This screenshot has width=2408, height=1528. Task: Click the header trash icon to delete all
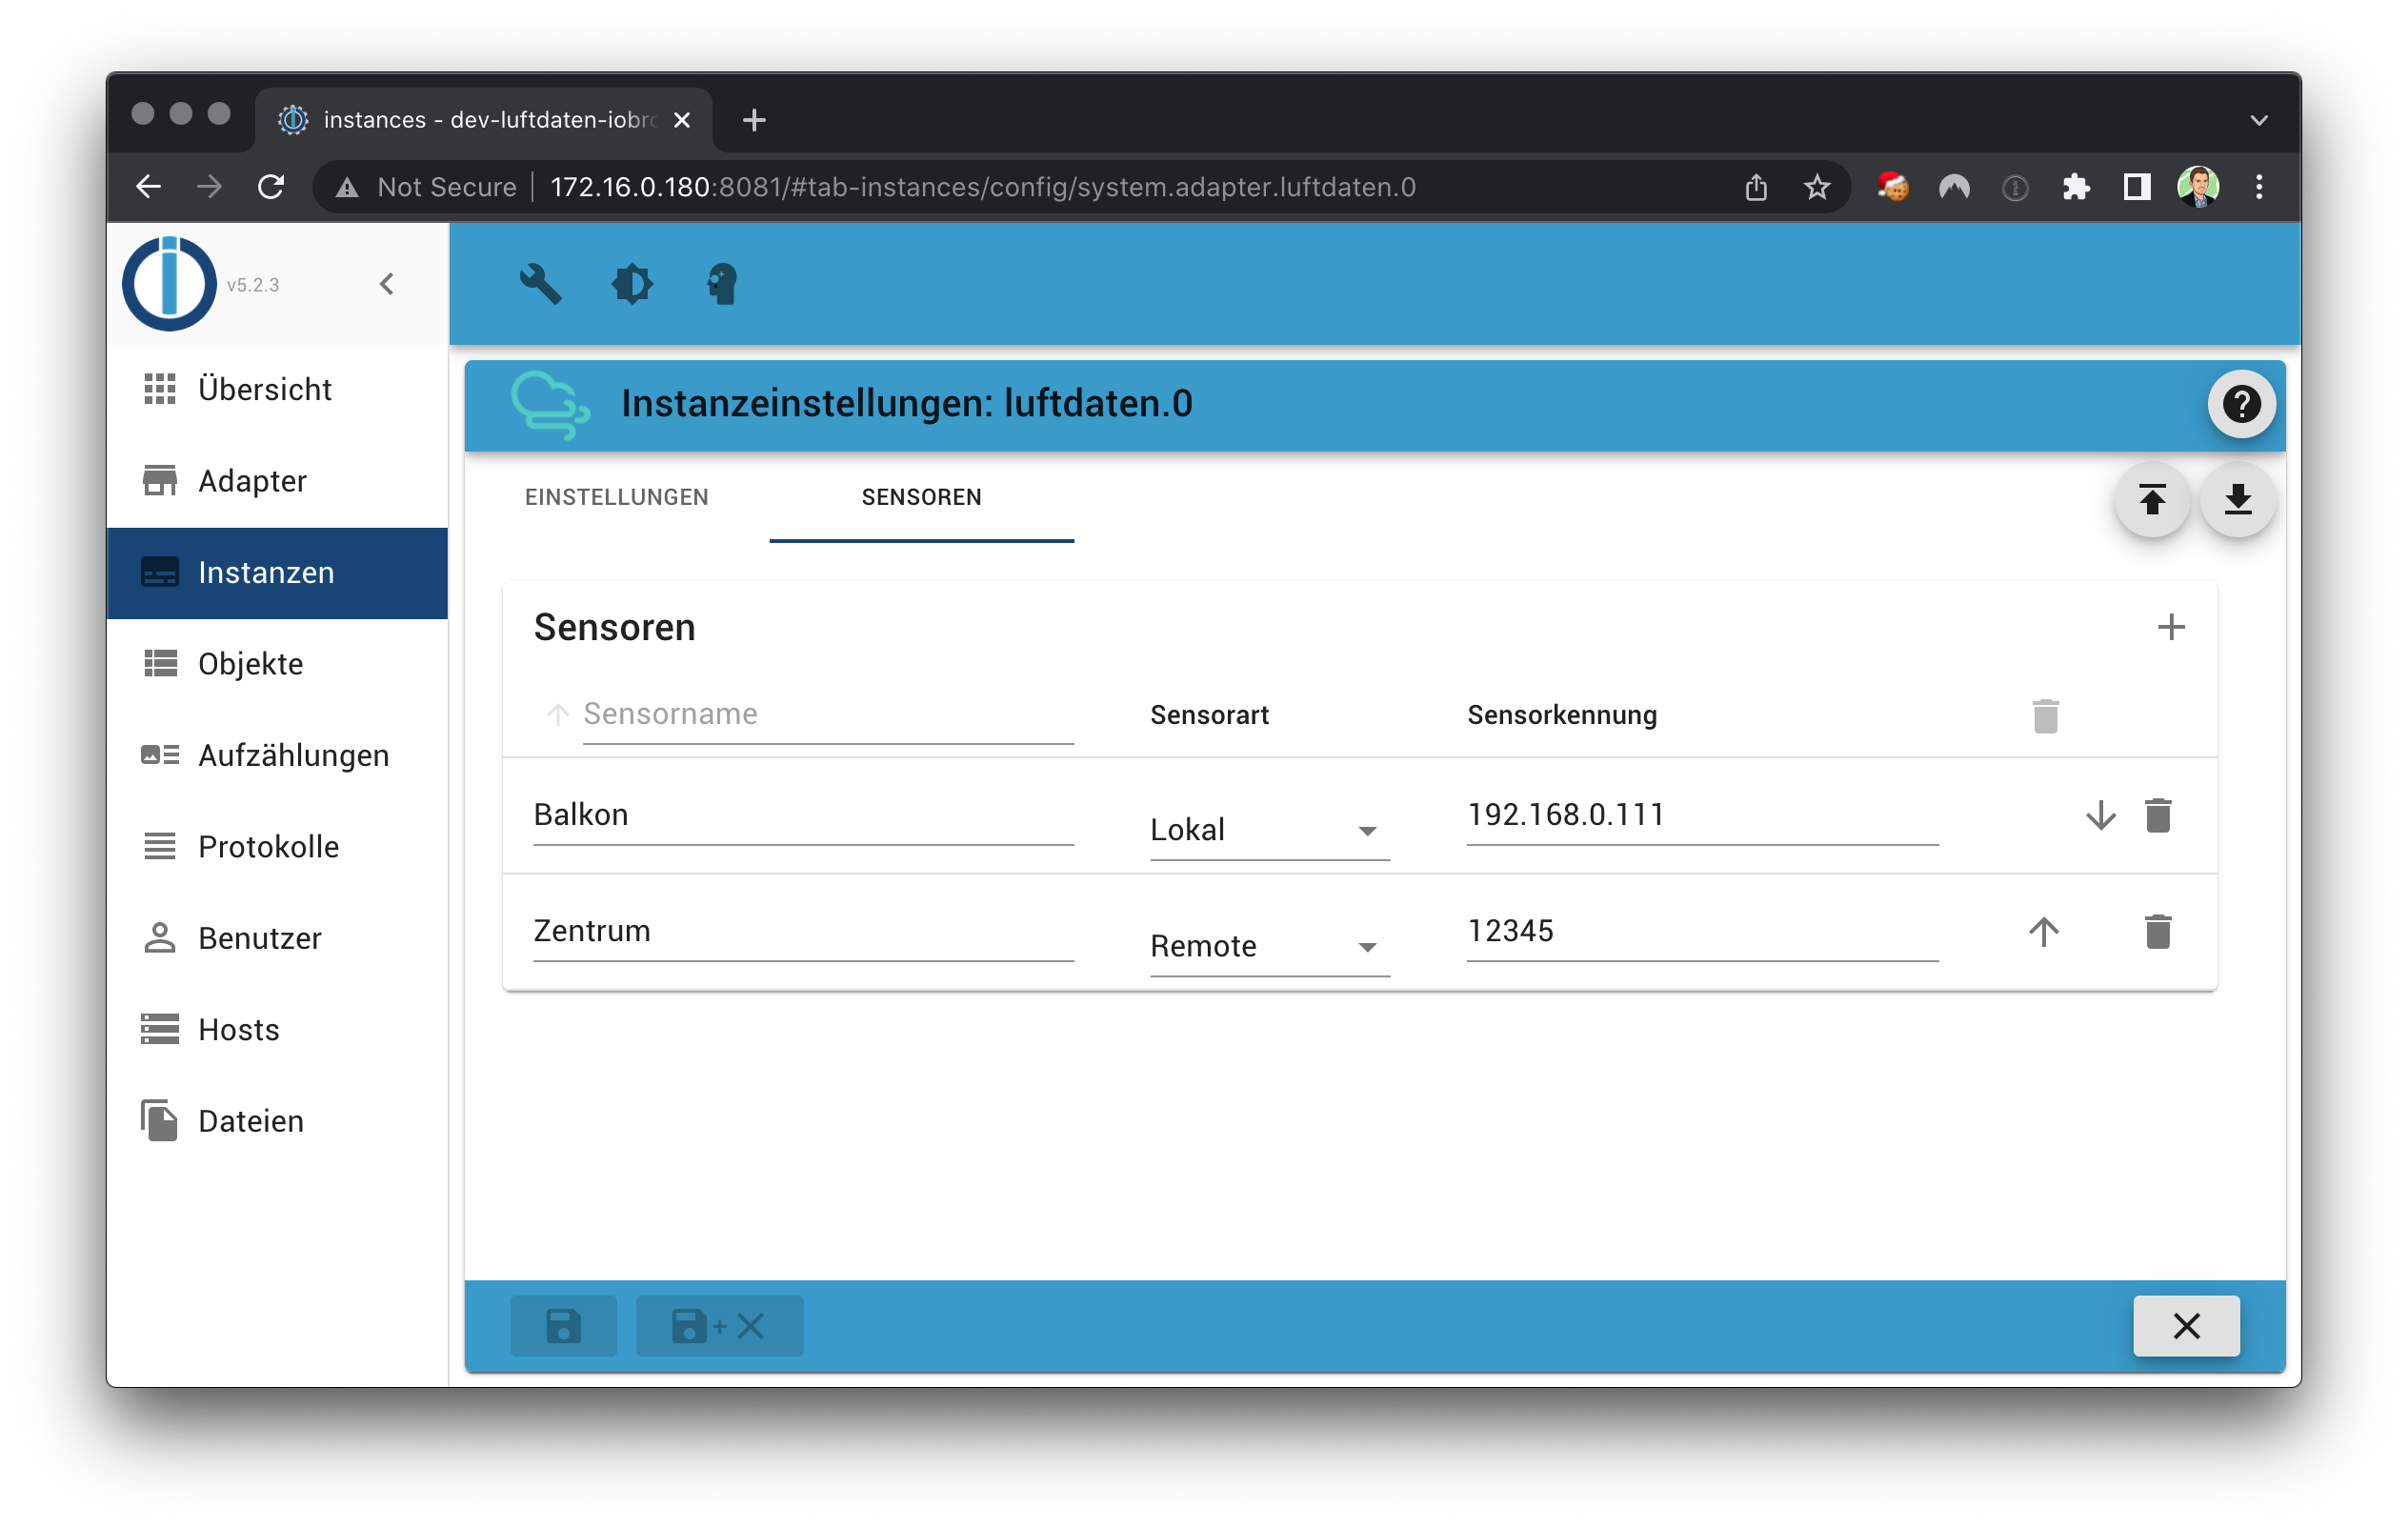2045,716
